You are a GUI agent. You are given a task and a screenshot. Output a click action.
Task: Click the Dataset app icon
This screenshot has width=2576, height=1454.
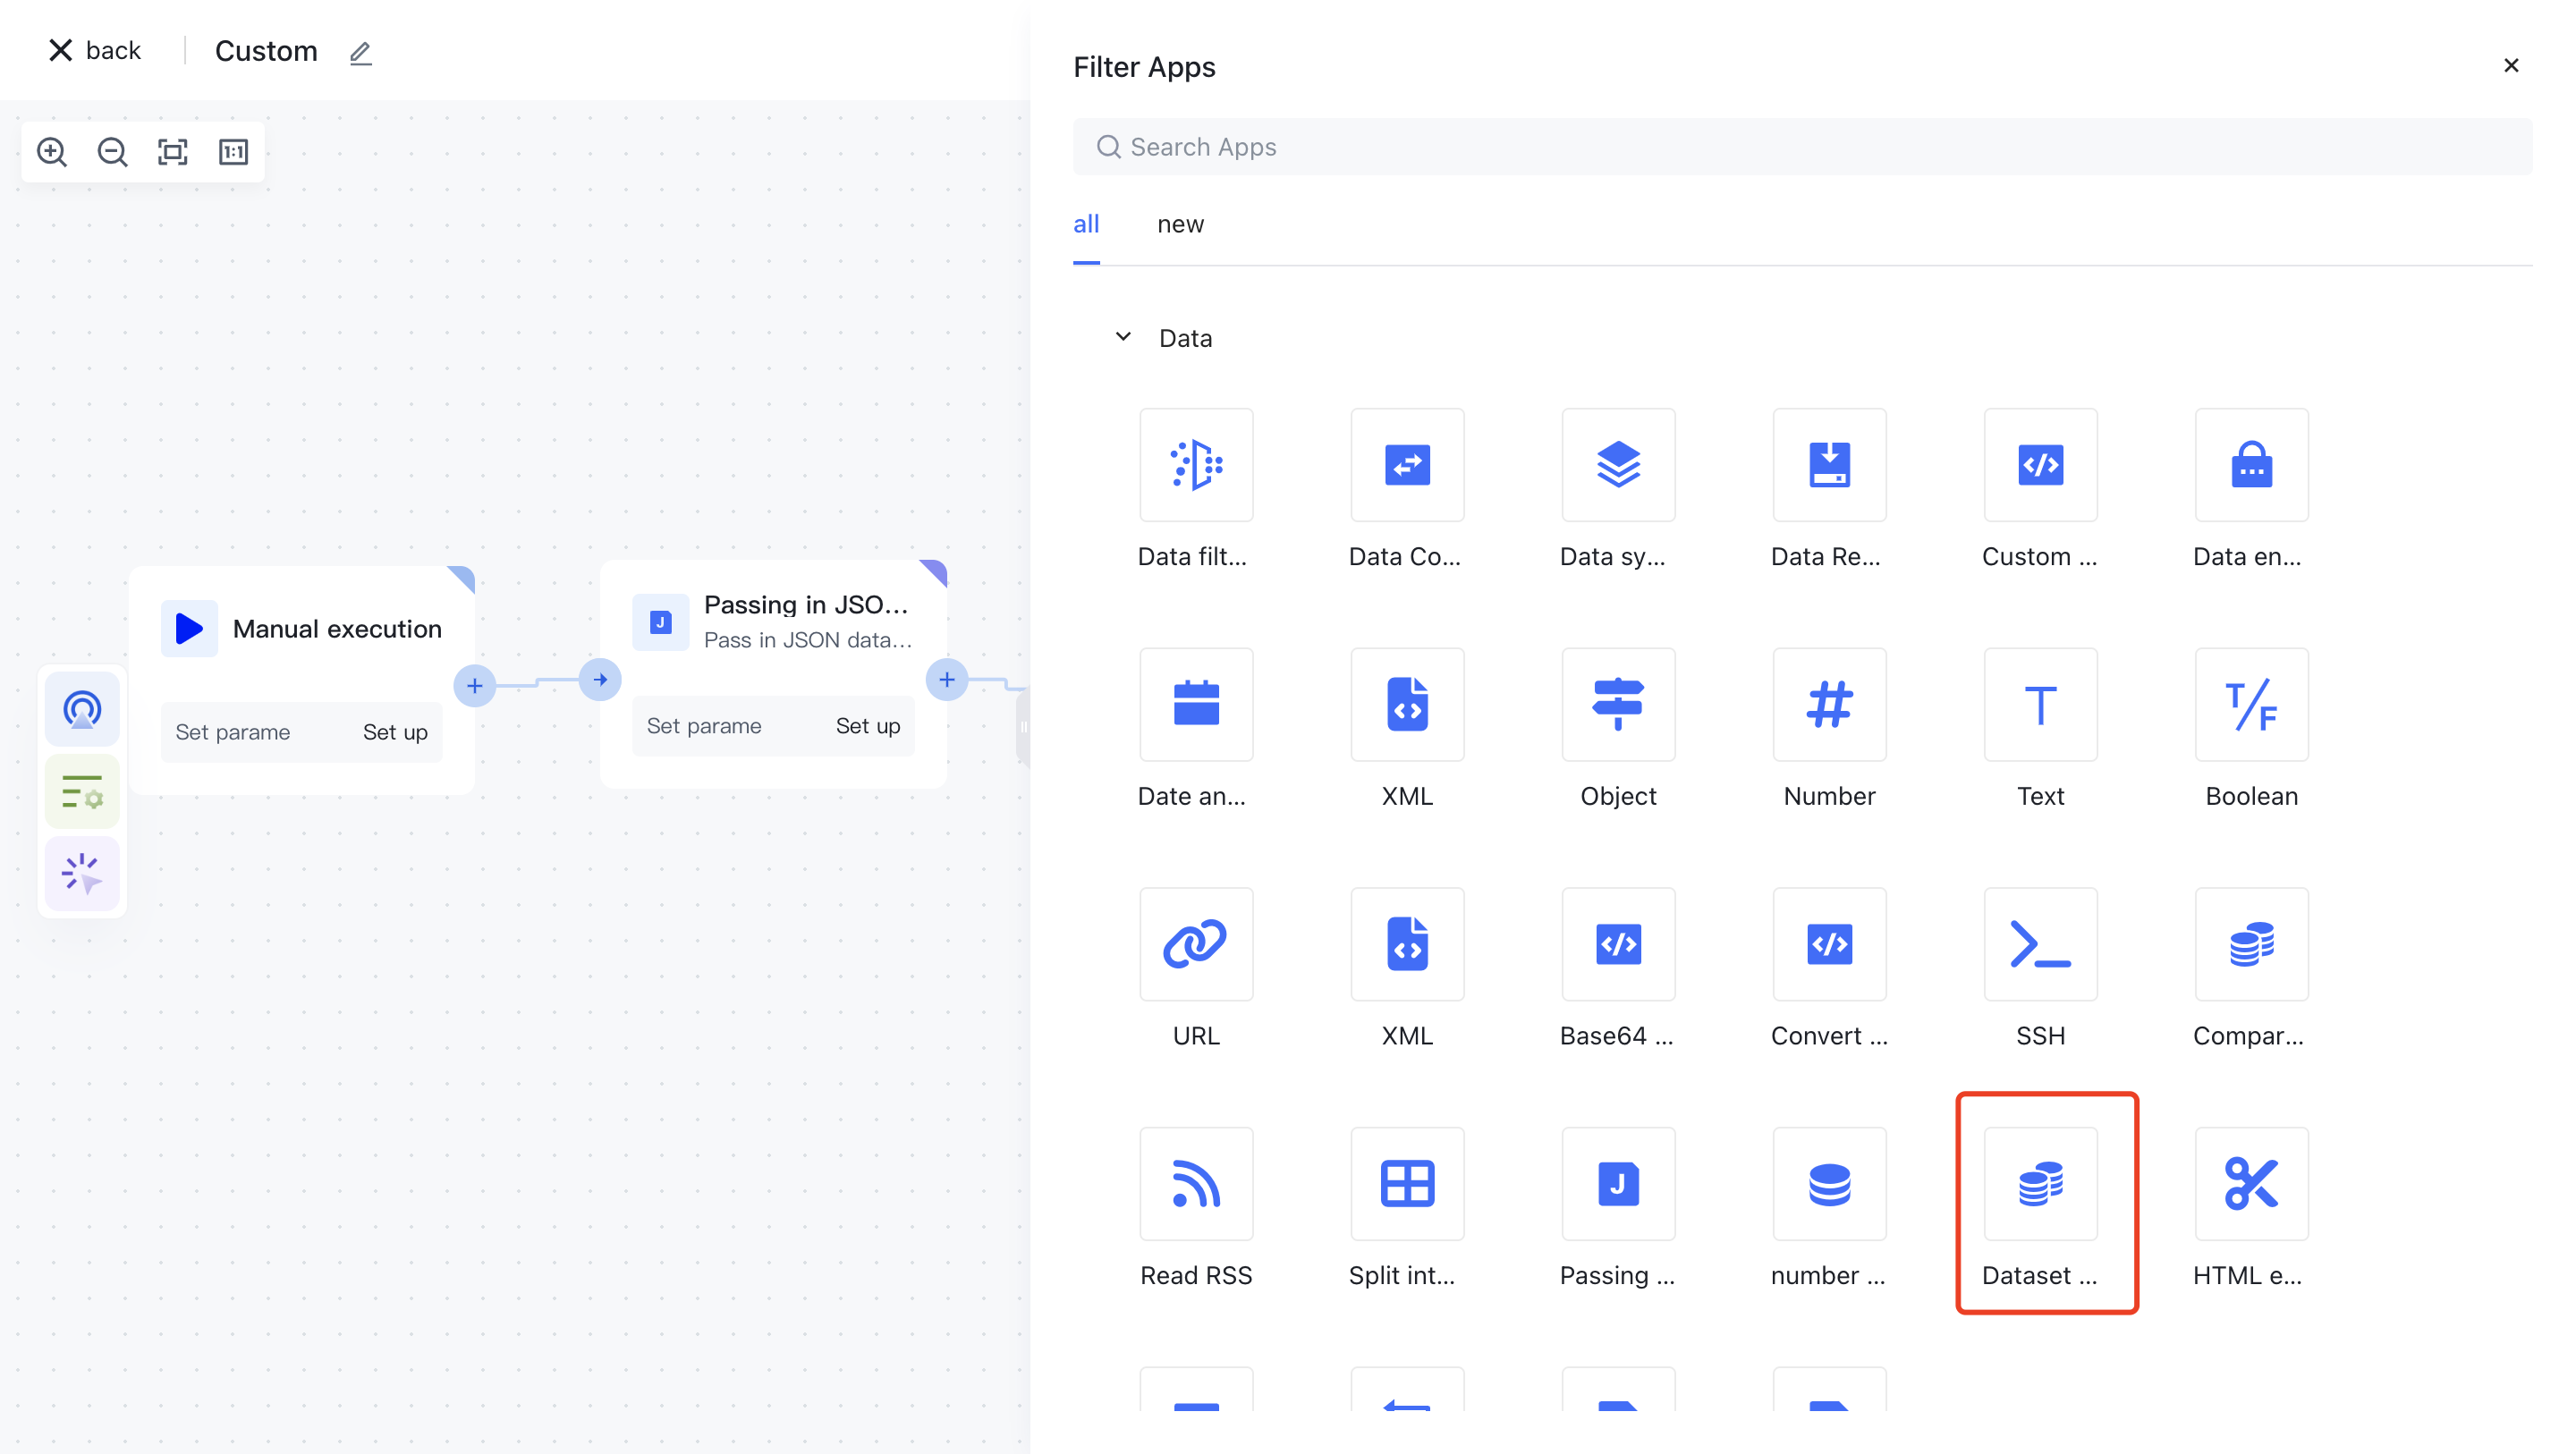click(2039, 1184)
